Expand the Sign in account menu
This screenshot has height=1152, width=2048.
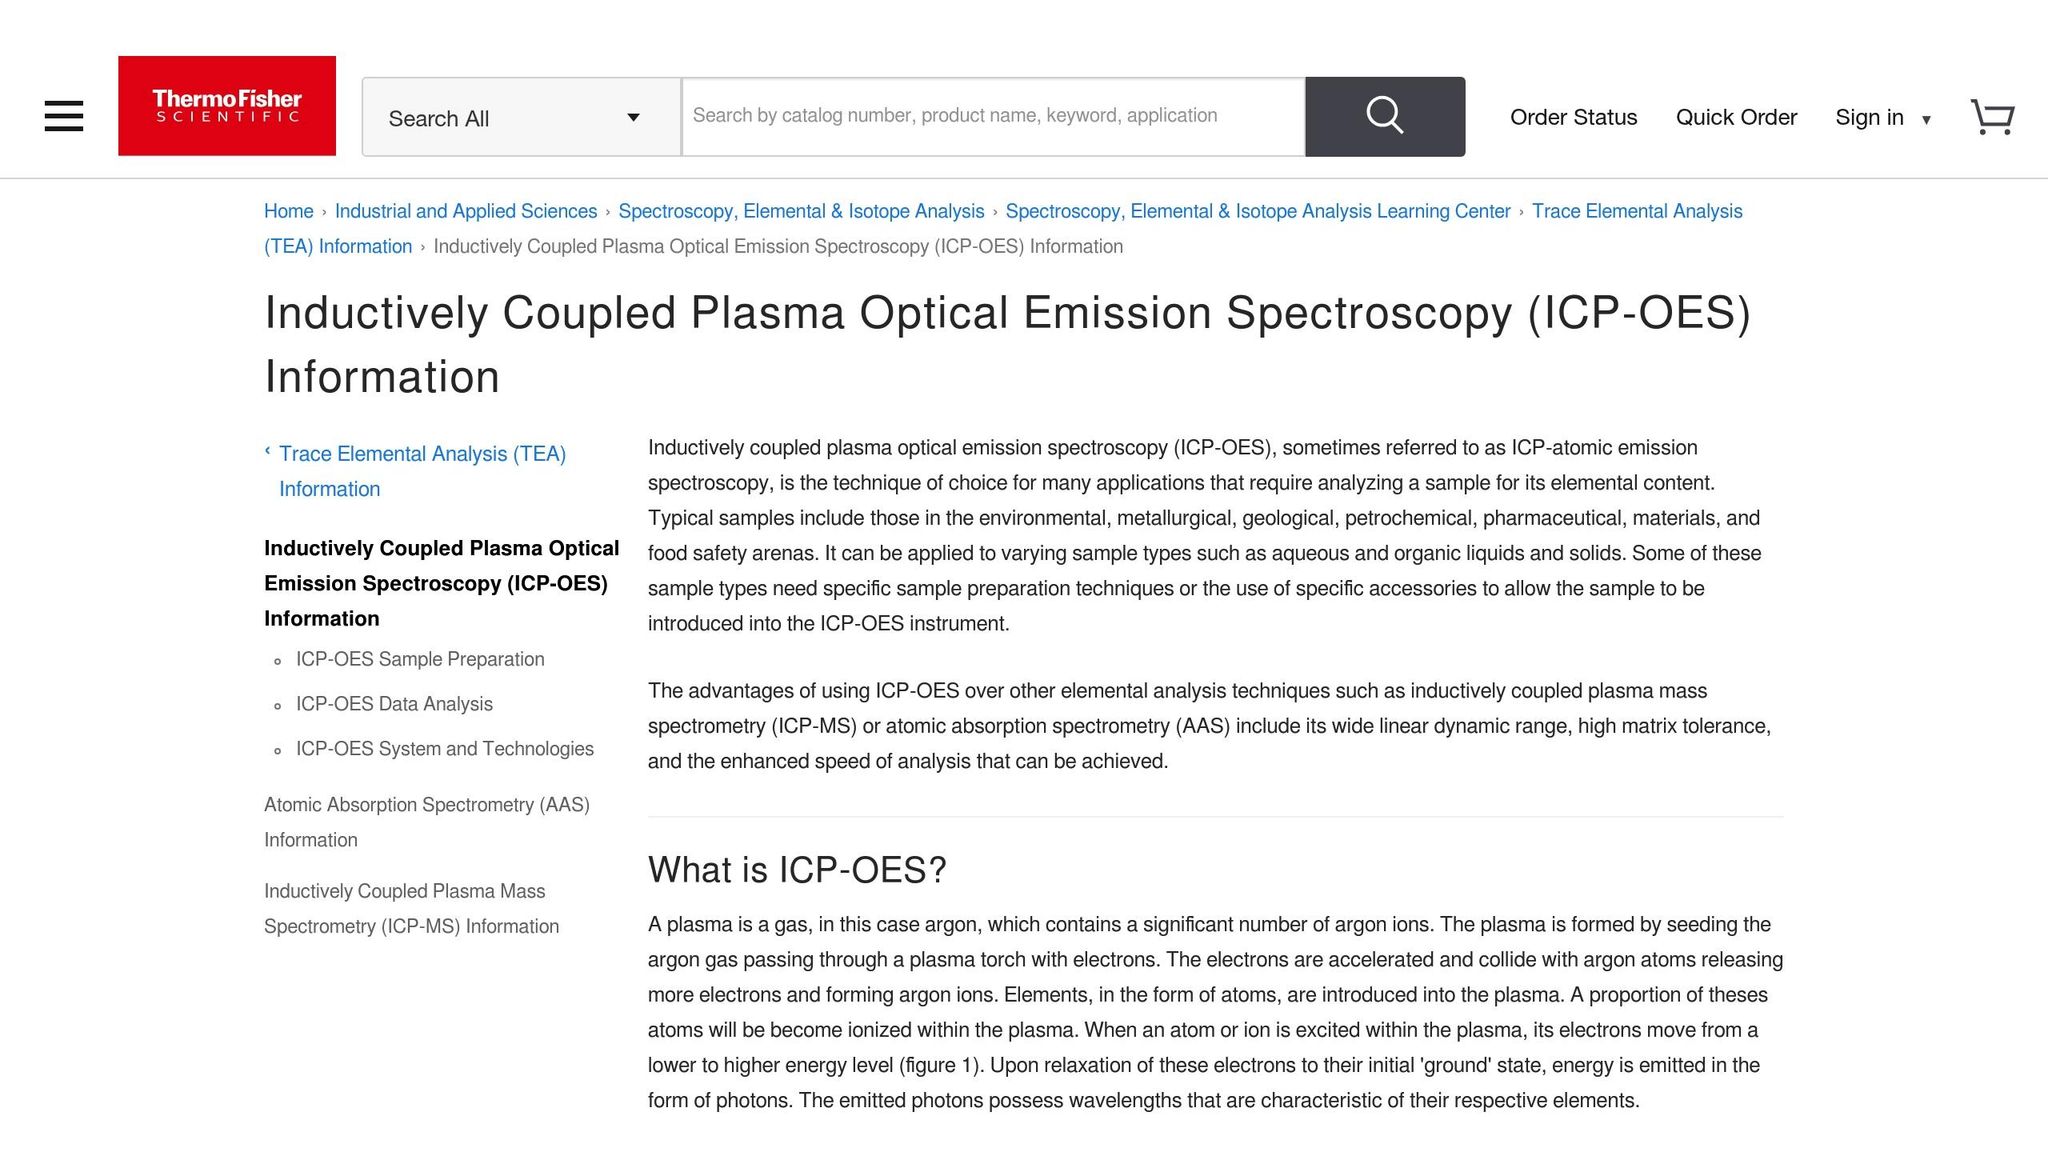(1882, 118)
